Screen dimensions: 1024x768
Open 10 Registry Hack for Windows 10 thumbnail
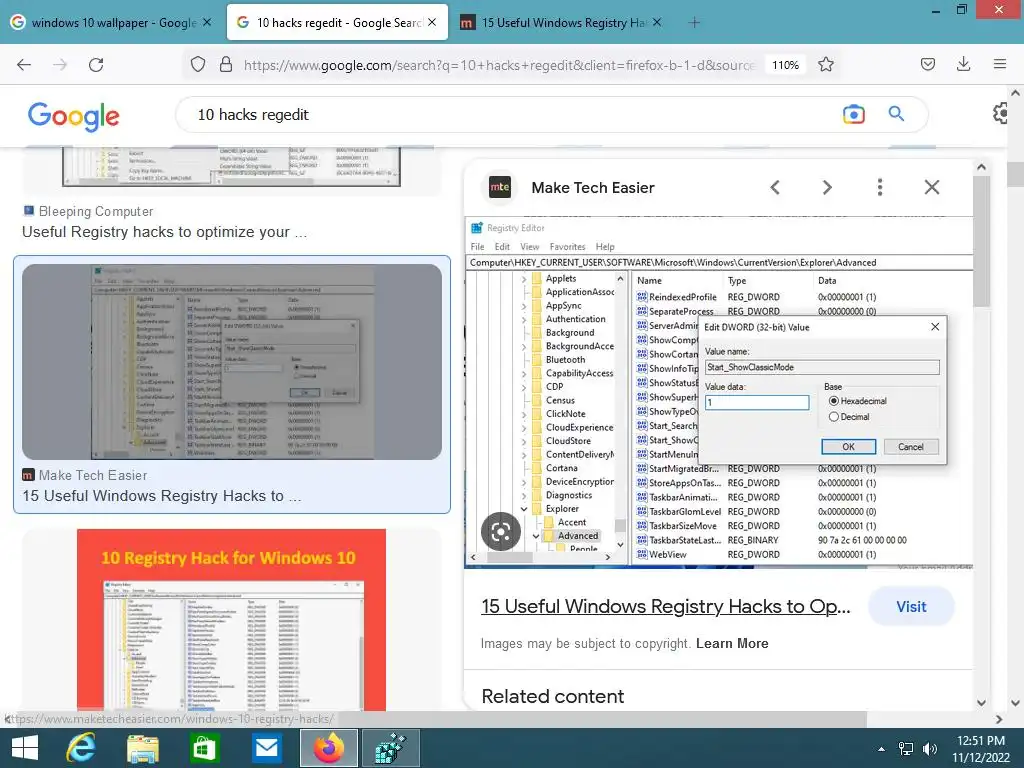tap(232, 620)
